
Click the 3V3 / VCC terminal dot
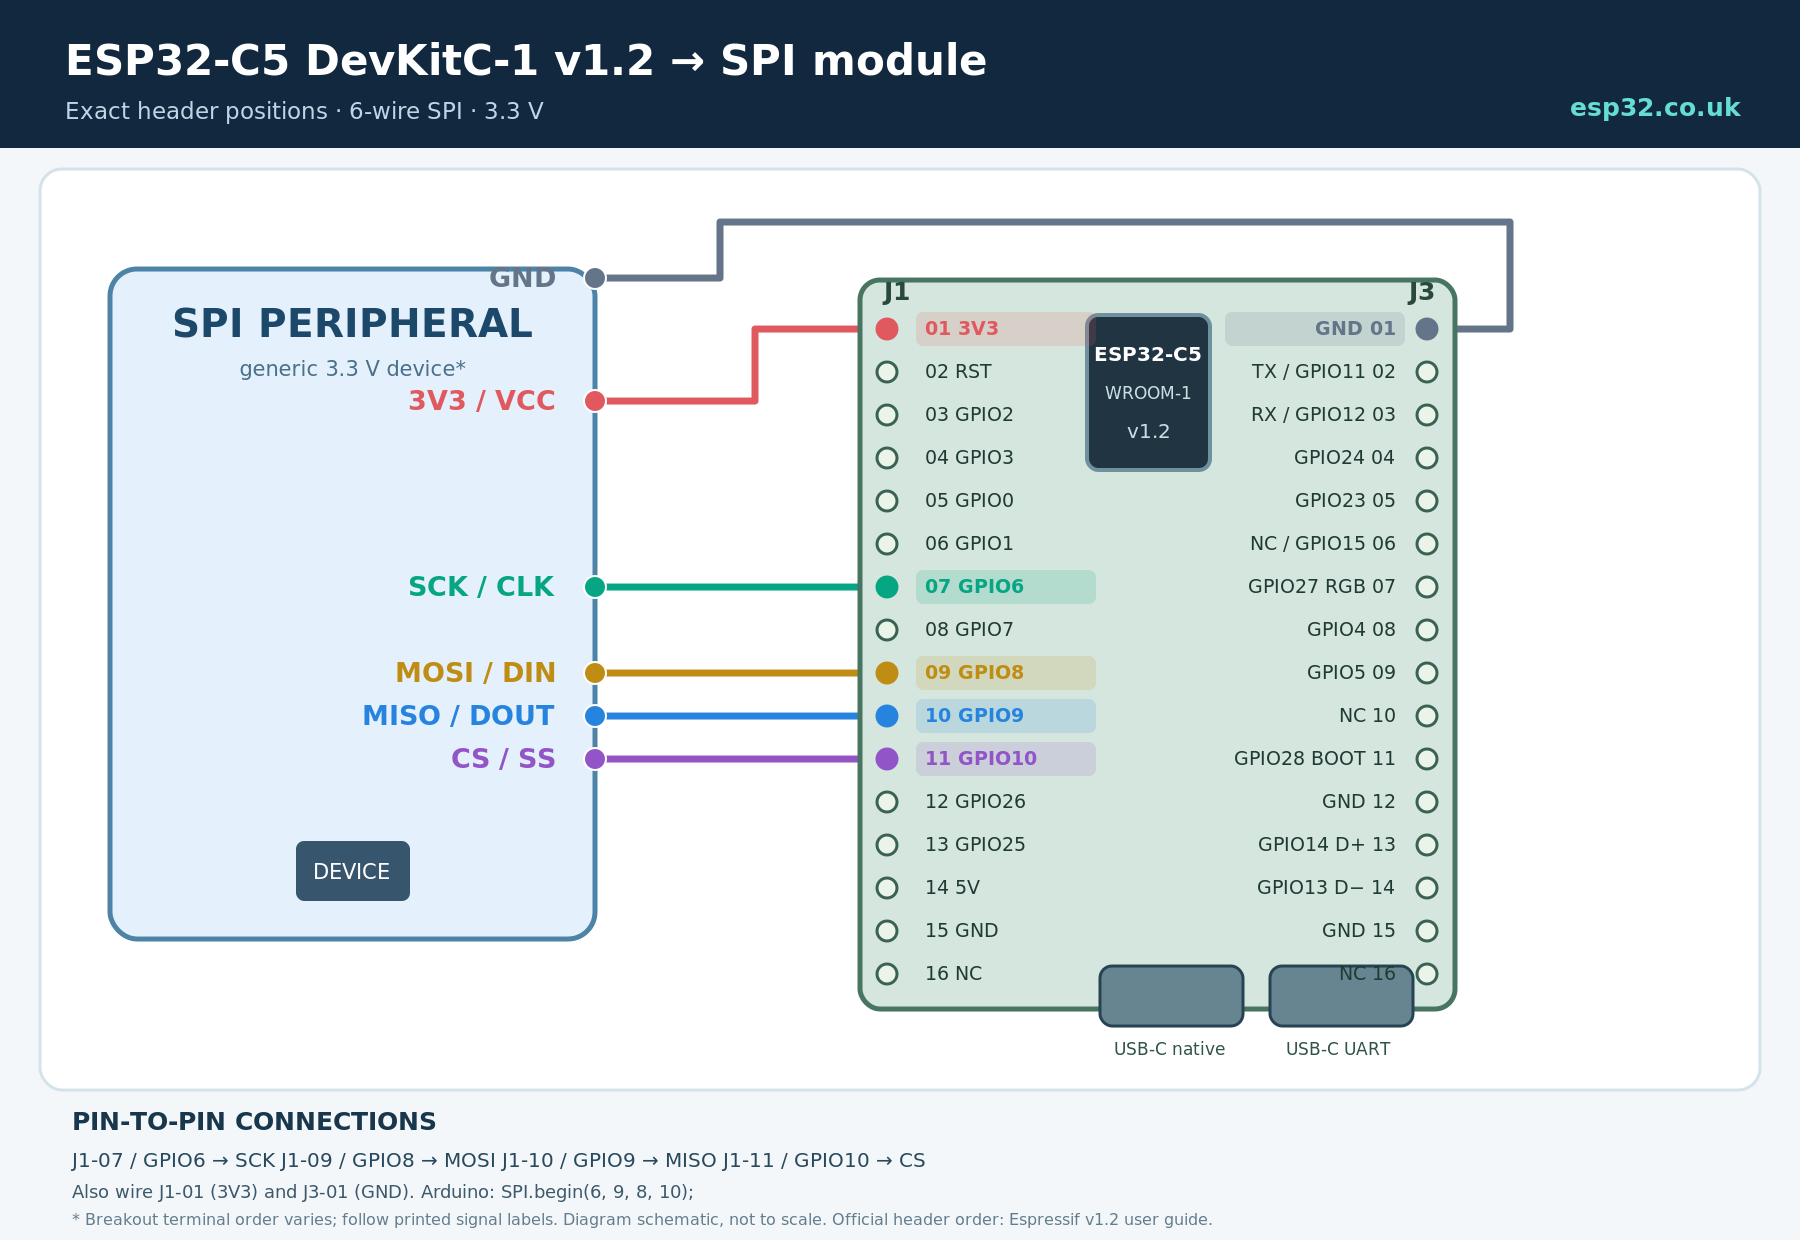(595, 401)
